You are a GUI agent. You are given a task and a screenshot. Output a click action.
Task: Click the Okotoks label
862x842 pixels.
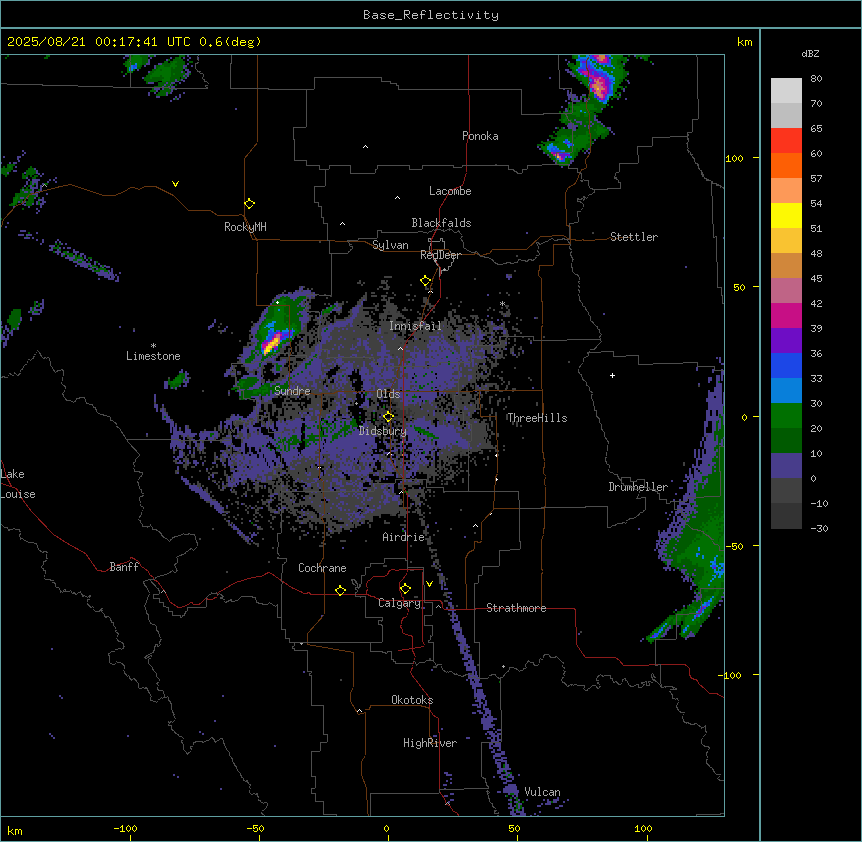pyautogui.click(x=412, y=700)
